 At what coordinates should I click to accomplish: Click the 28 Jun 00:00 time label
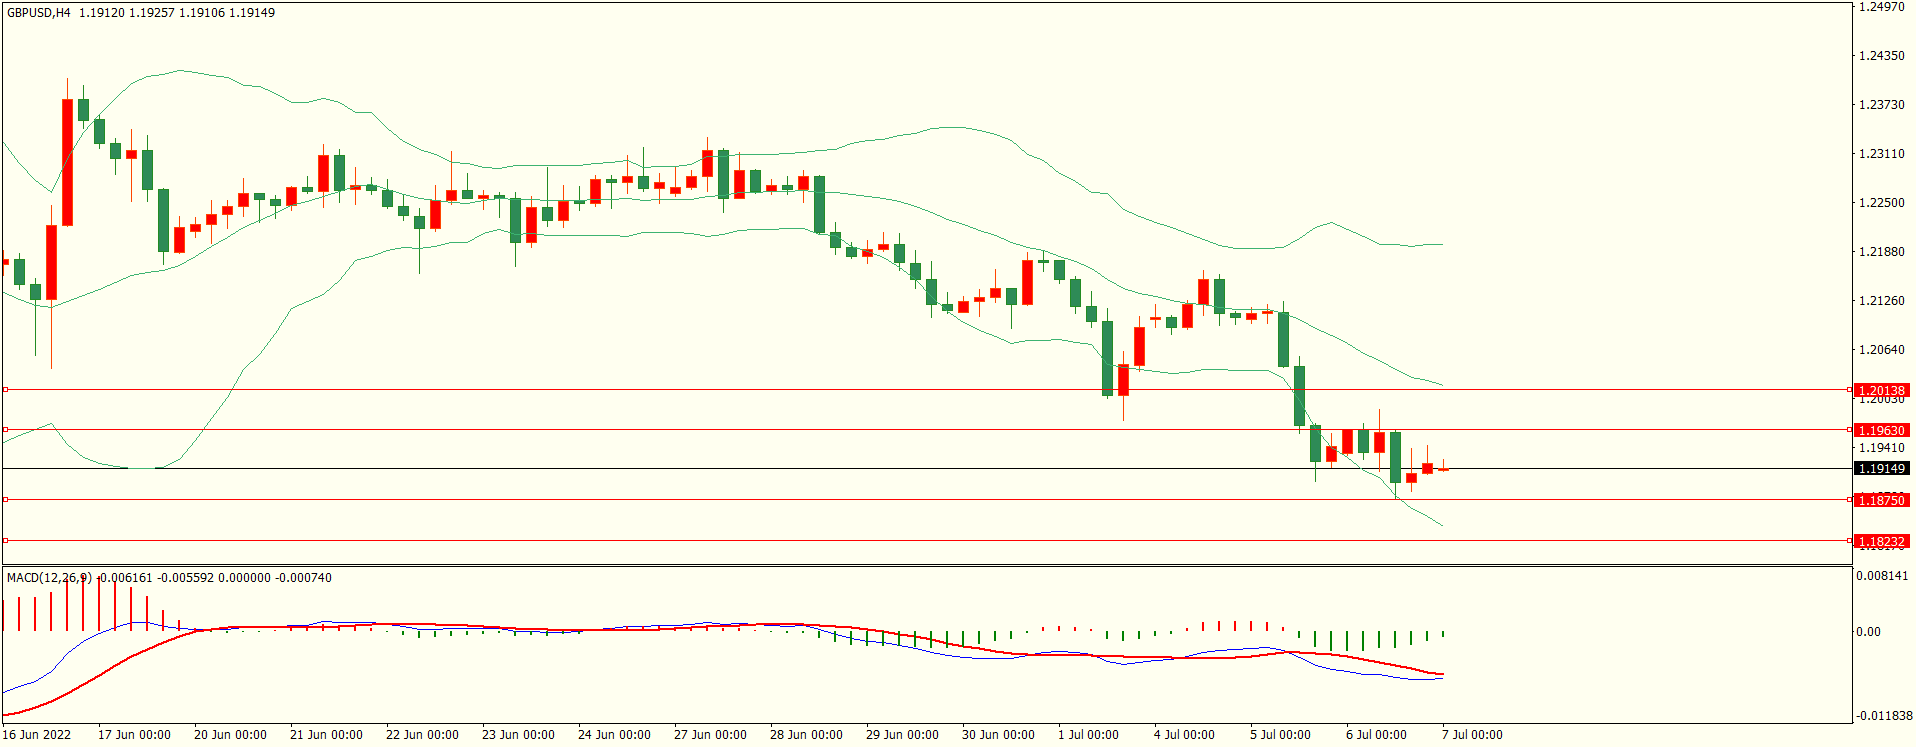[806, 734]
